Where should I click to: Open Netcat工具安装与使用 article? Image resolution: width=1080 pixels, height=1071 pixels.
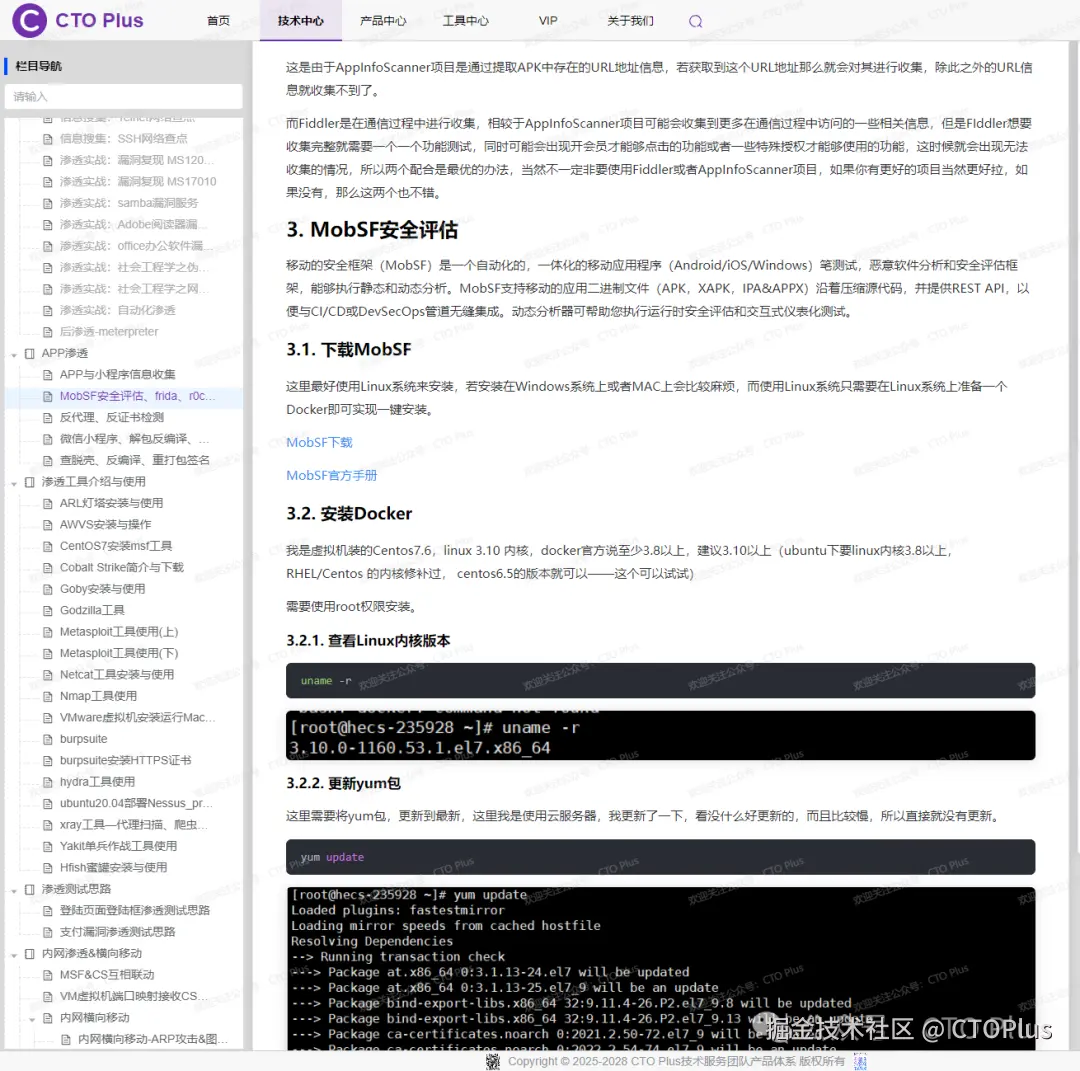tap(116, 674)
